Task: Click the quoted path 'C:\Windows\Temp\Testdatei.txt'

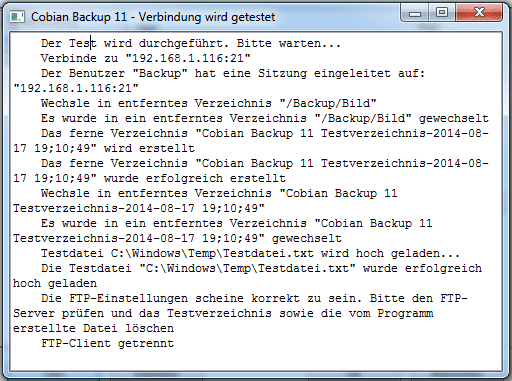Action: (x=247, y=268)
